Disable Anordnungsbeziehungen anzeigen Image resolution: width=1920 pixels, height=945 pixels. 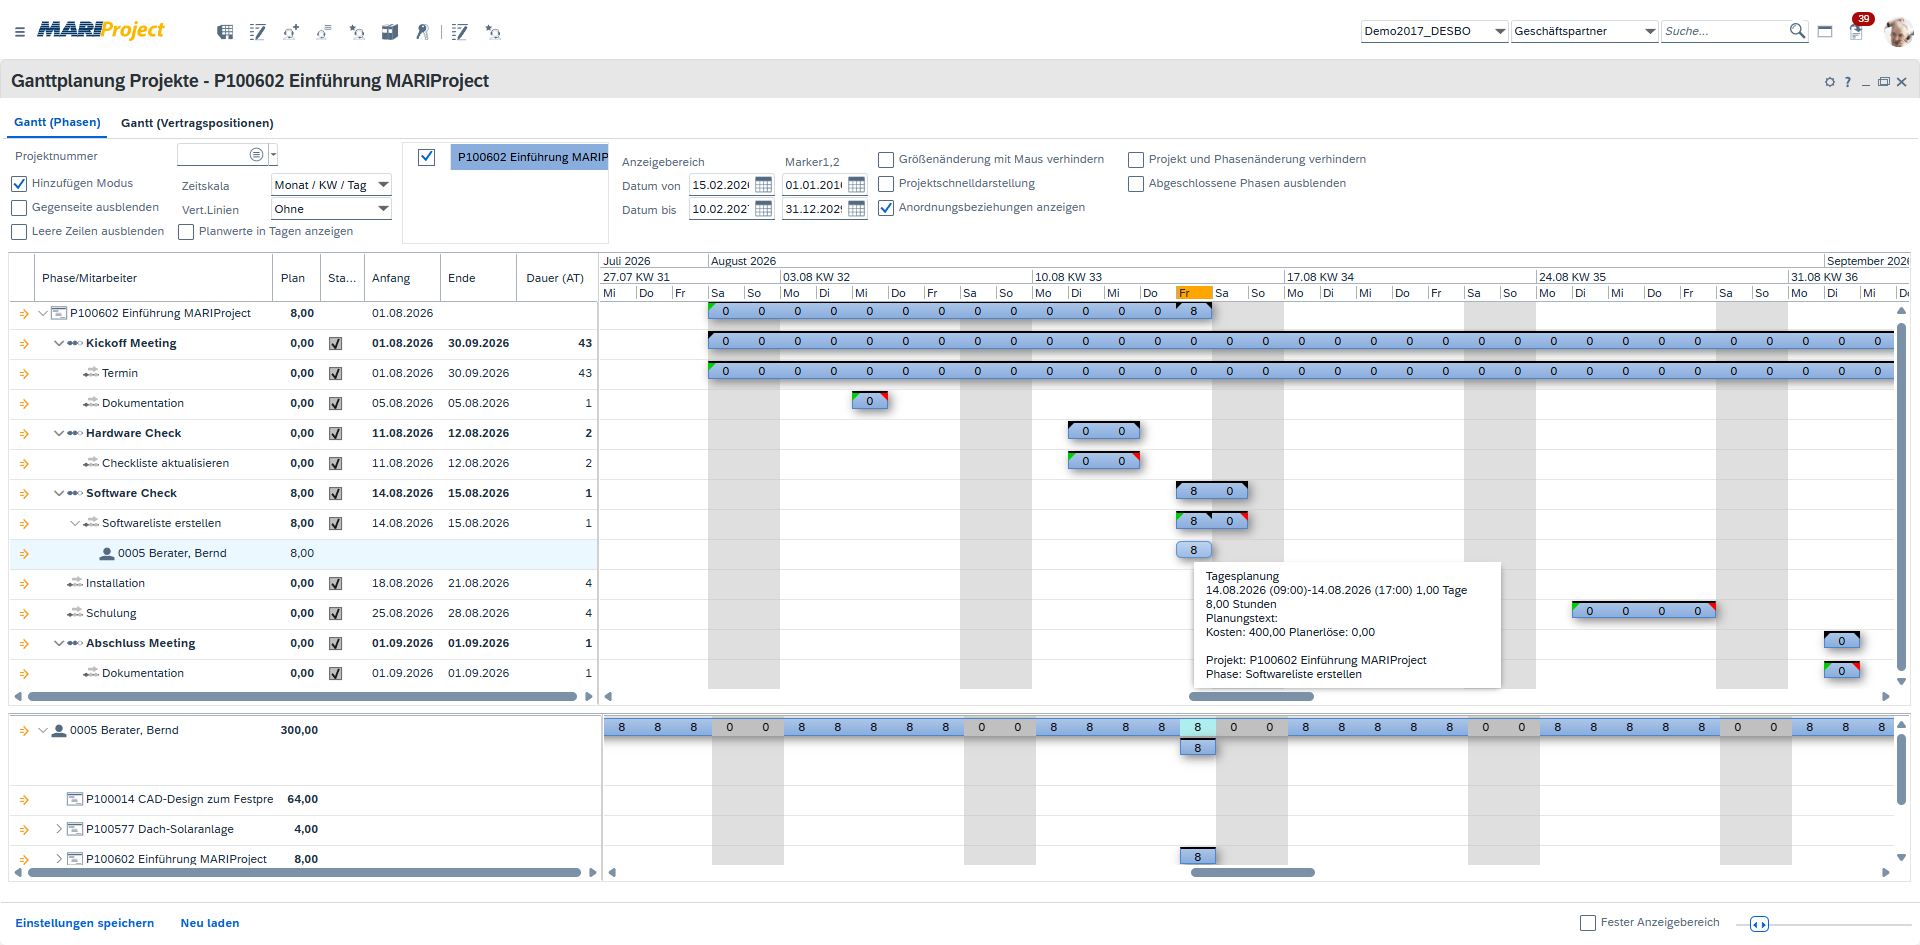[x=886, y=208]
